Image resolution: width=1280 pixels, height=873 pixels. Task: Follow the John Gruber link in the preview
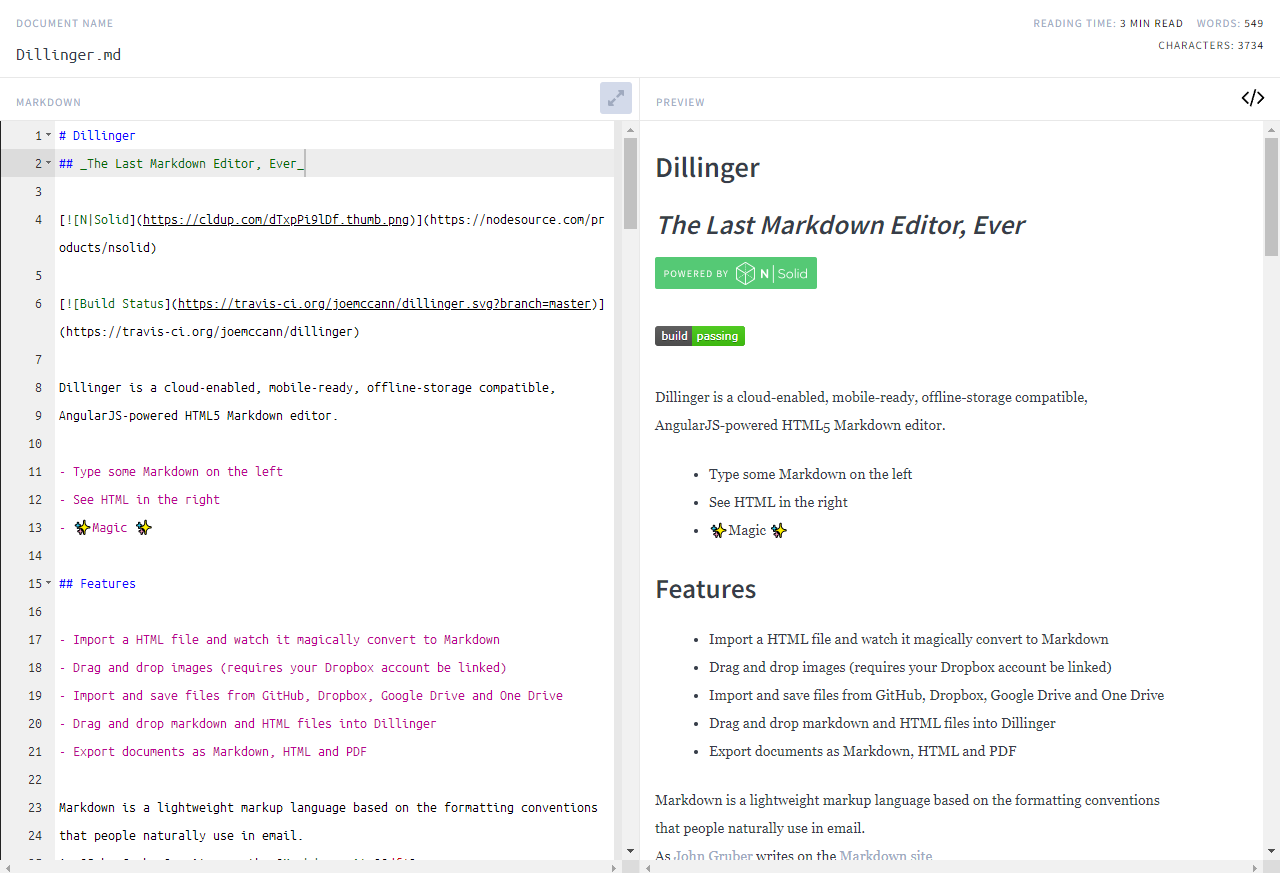pos(713,856)
